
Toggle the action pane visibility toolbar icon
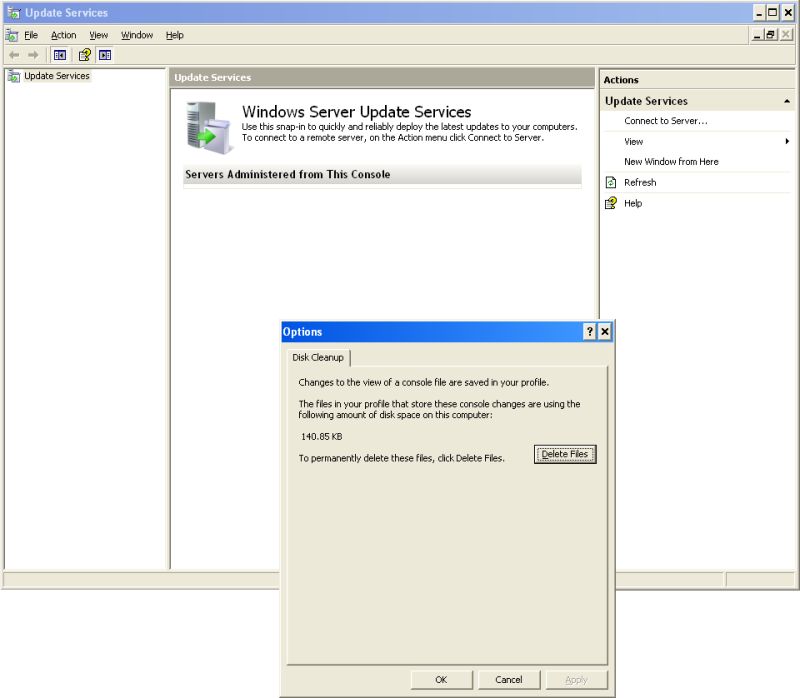pyautogui.click(x=104, y=55)
